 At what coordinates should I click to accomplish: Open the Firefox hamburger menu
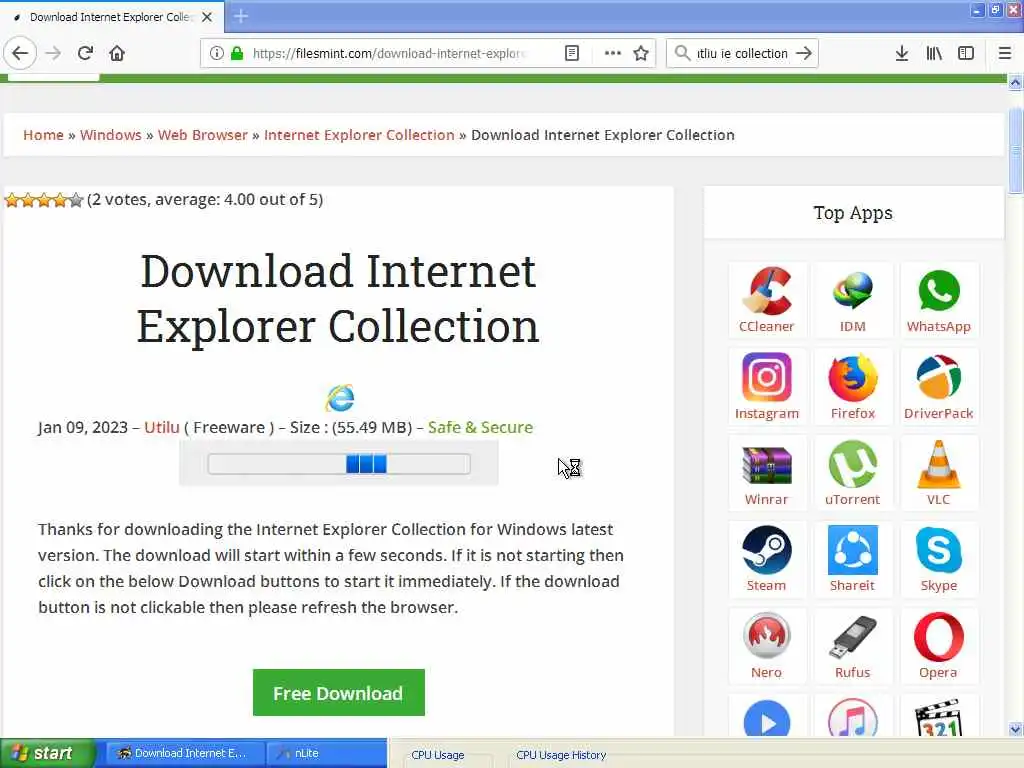click(x=1005, y=53)
